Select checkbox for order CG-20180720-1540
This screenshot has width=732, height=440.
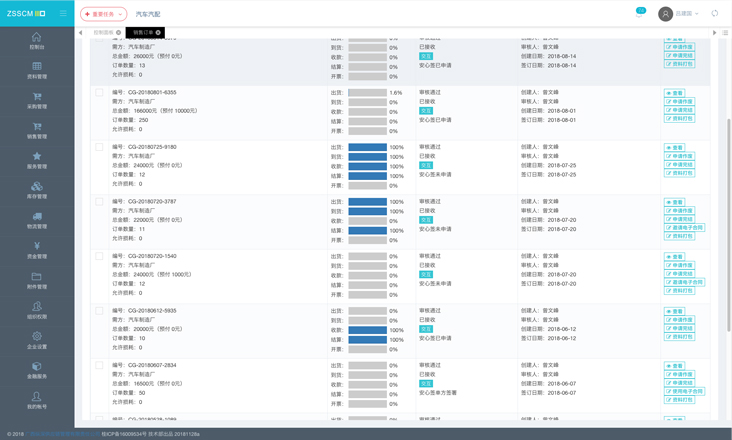coord(99,256)
